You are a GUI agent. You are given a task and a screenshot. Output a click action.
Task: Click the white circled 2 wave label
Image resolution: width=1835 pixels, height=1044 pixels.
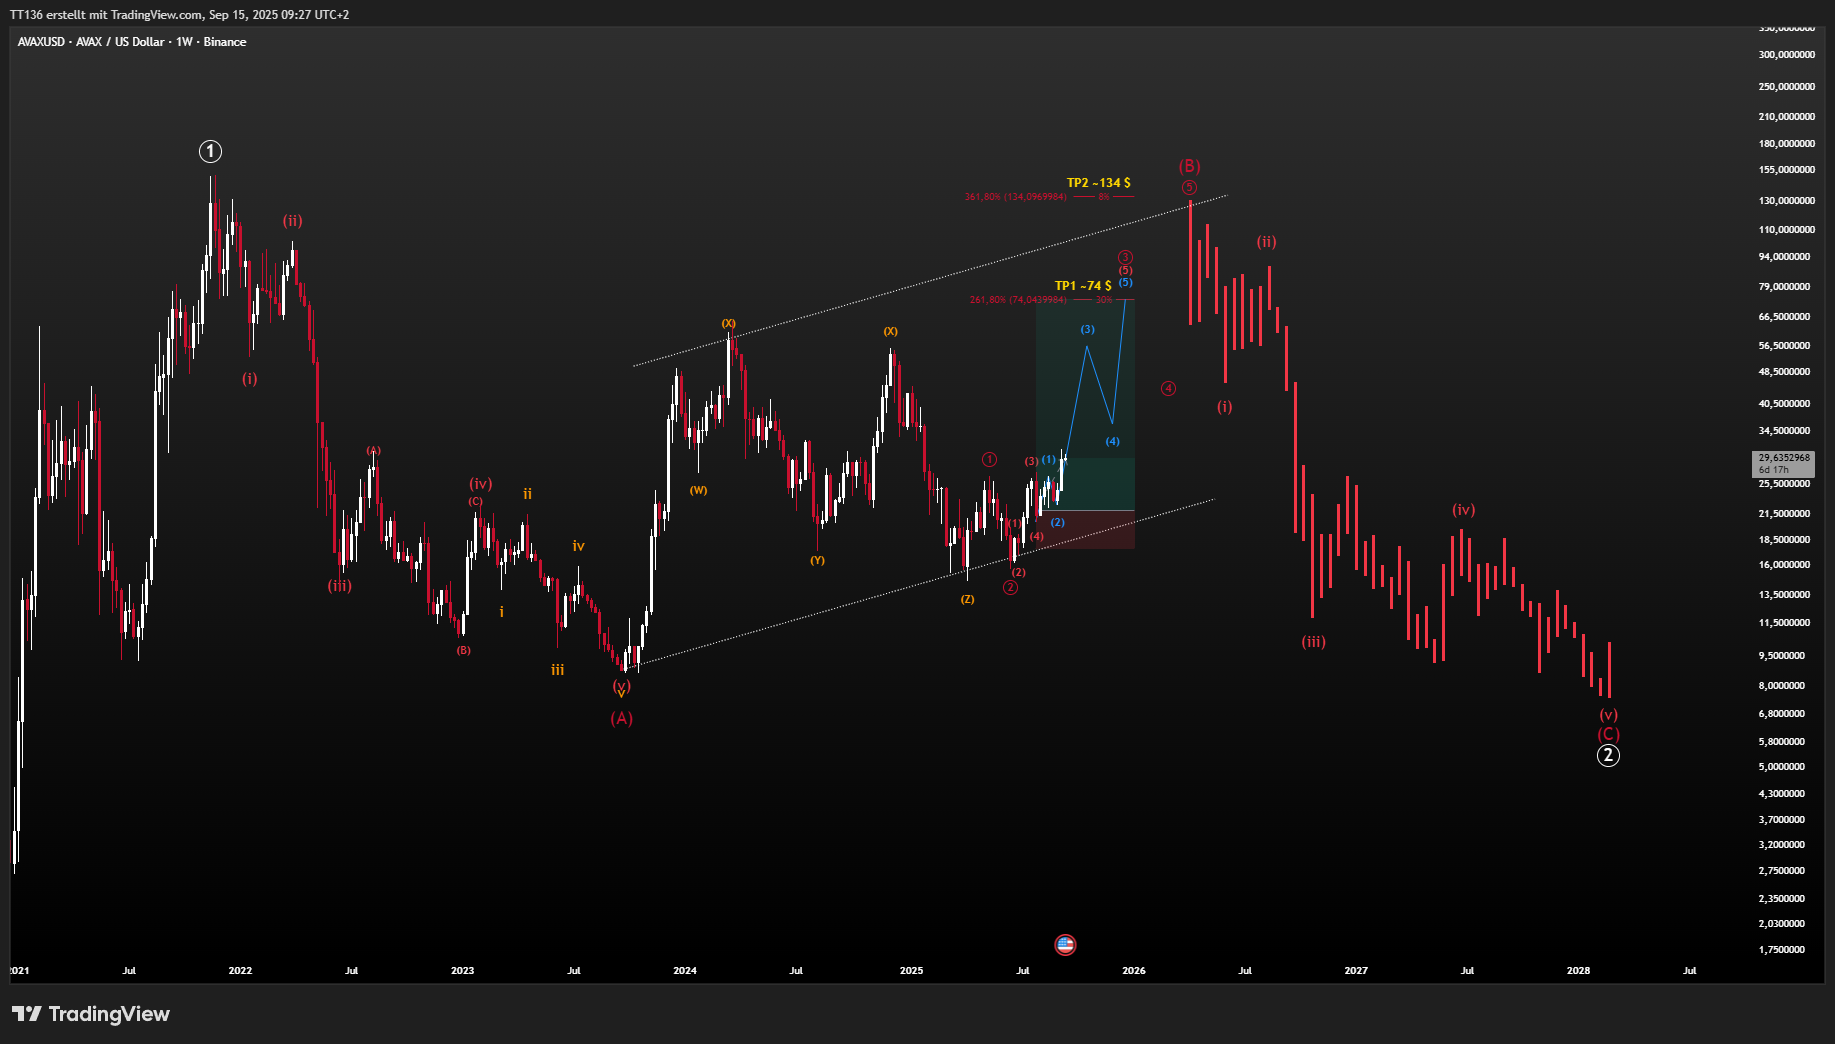pos(1608,755)
